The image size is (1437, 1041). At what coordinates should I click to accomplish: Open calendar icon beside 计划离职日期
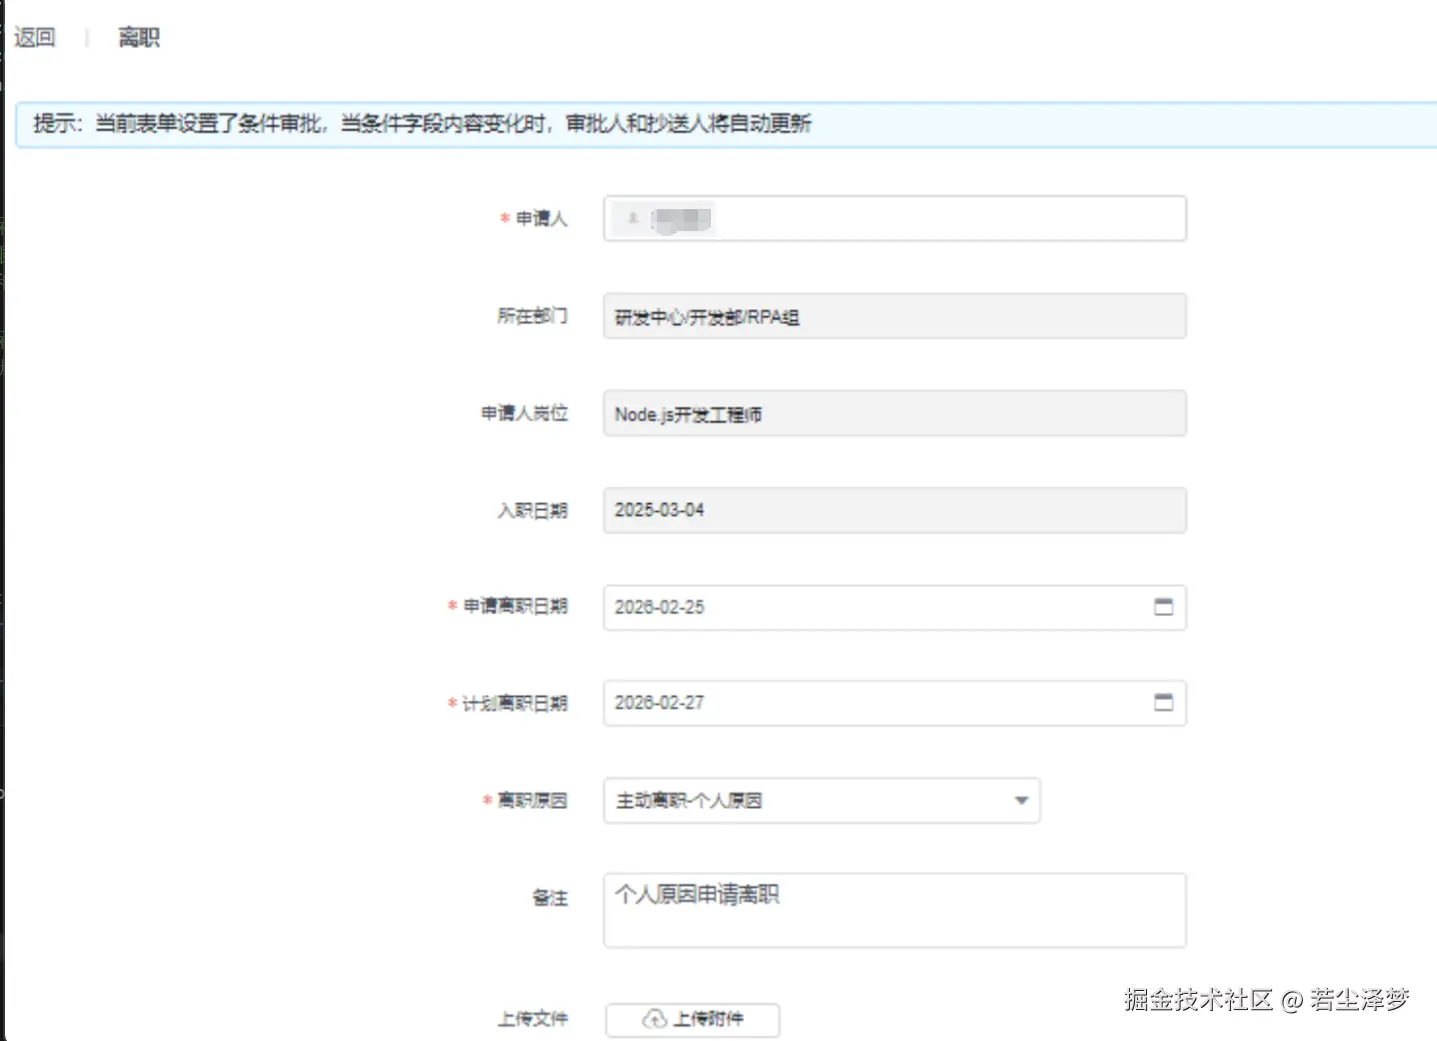pyautogui.click(x=1163, y=702)
